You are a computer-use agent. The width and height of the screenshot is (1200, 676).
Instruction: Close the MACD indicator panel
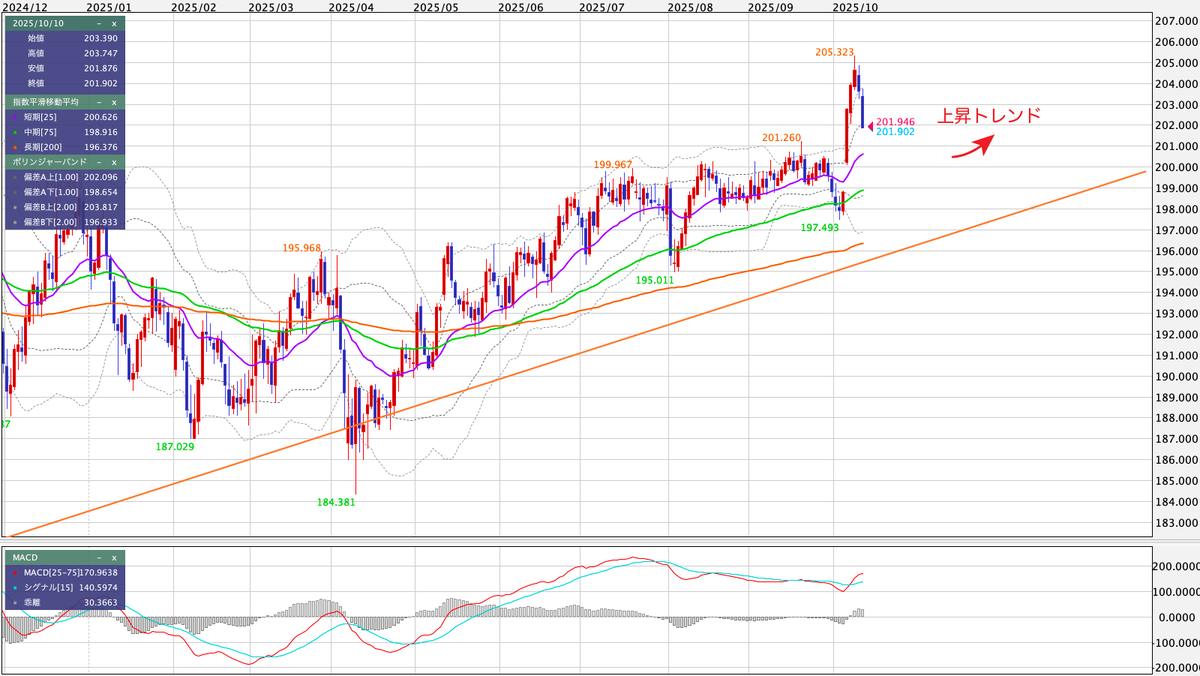click(114, 559)
